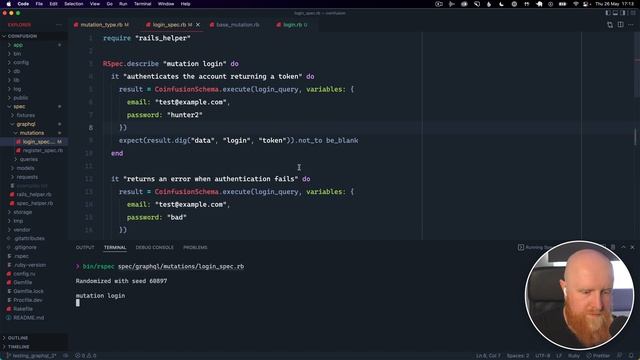Open the Run menu
Screen dimensions: 640x360
pyautogui.click(x=123, y=4)
